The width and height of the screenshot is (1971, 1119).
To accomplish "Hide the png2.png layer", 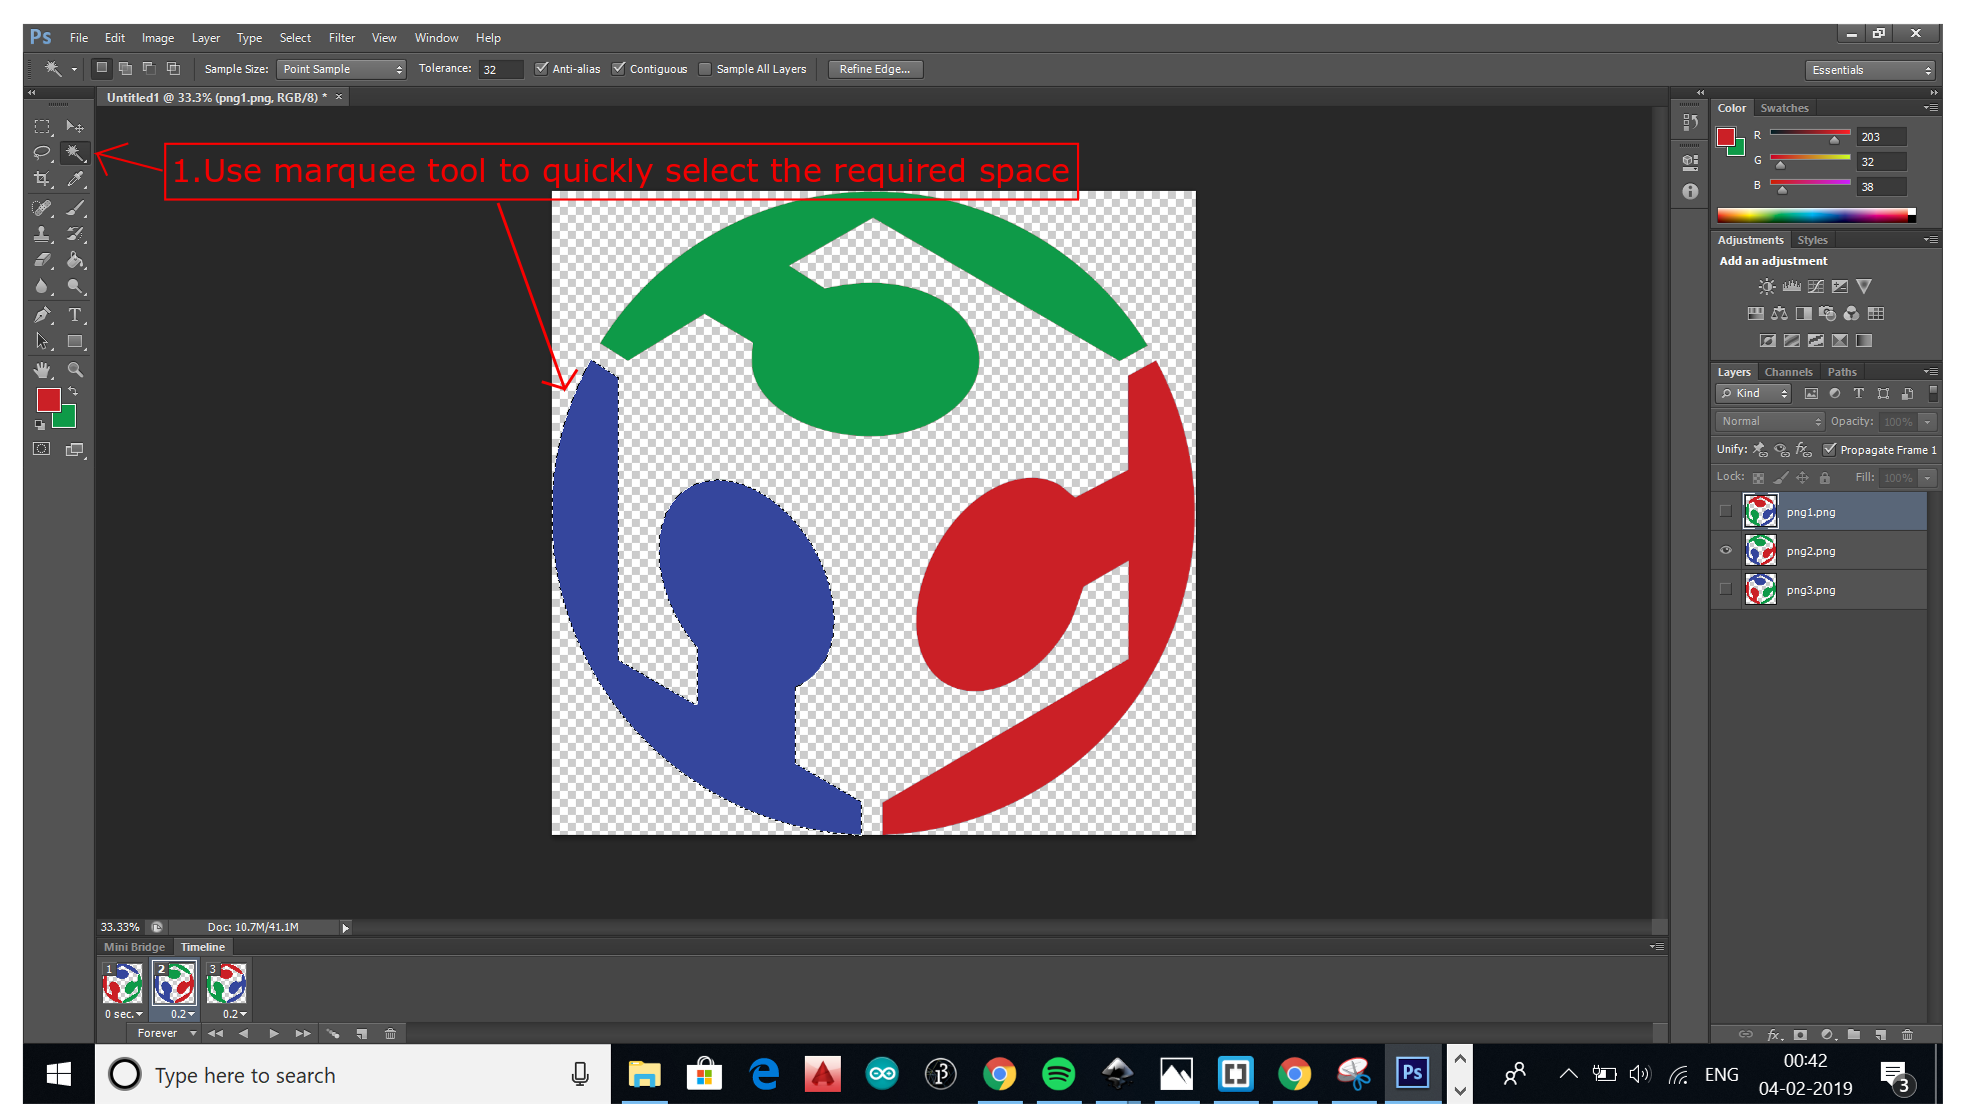I will click(x=1726, y=551).
